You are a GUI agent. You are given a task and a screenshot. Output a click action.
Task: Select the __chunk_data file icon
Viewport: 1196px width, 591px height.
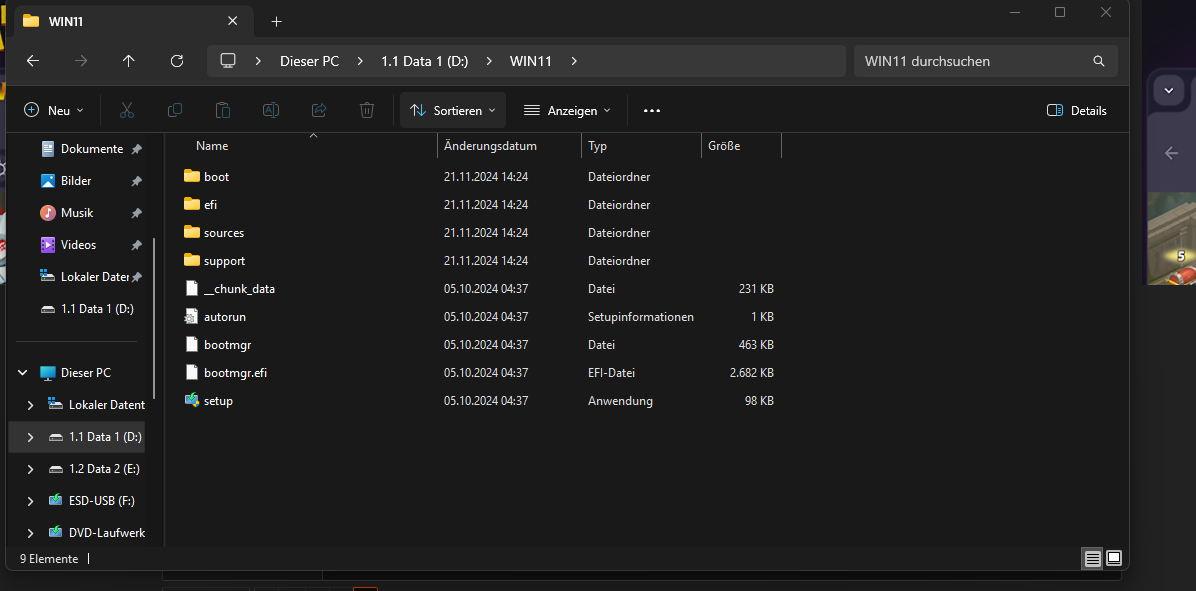click(191, 288)
